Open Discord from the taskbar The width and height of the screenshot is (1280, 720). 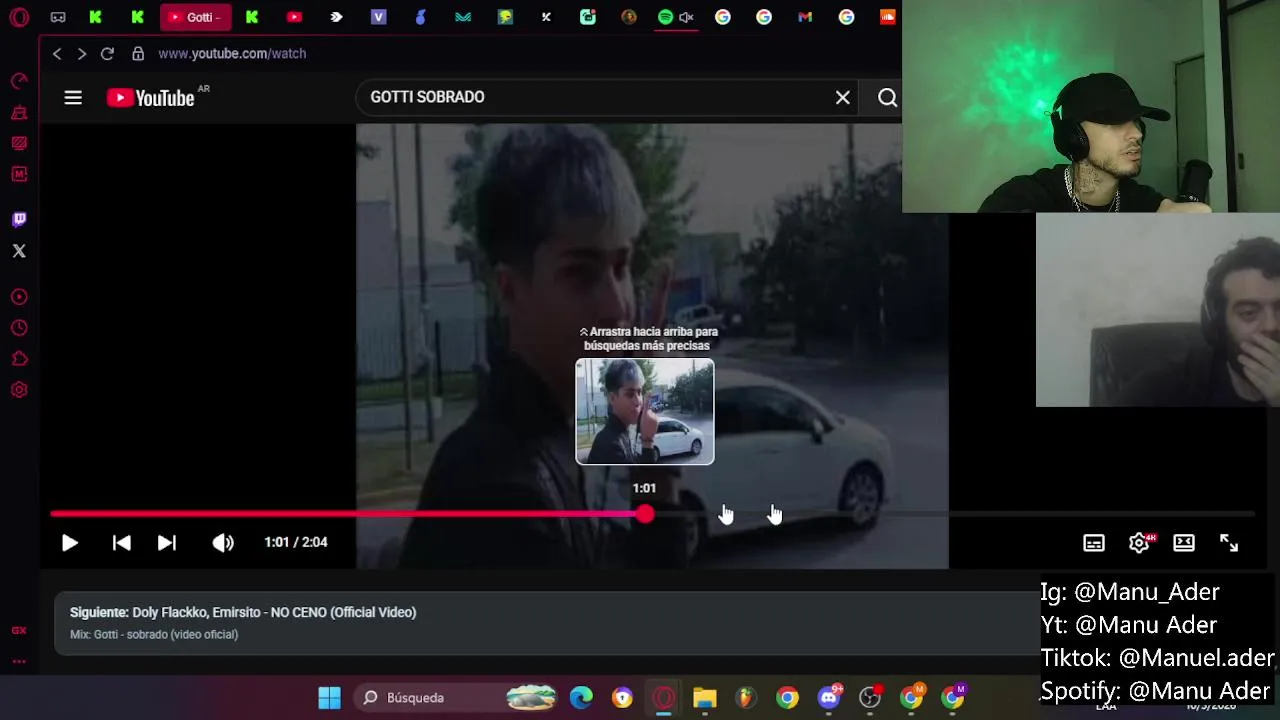(829, 698)
